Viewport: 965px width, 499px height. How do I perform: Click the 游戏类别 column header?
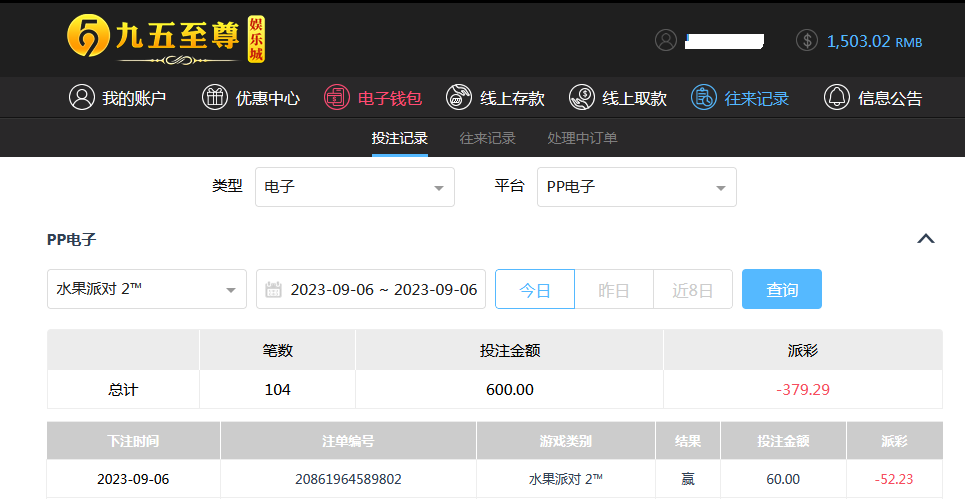pos(566,441)
